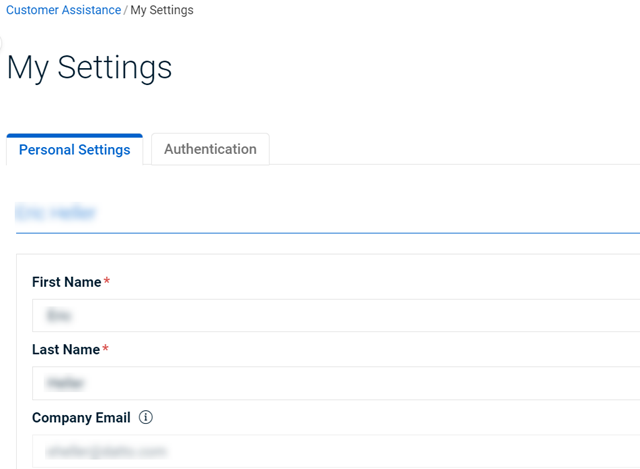Click the partial circle button at left edge
Viewport: 640px width, 469px height.
(x=2, y=45)
